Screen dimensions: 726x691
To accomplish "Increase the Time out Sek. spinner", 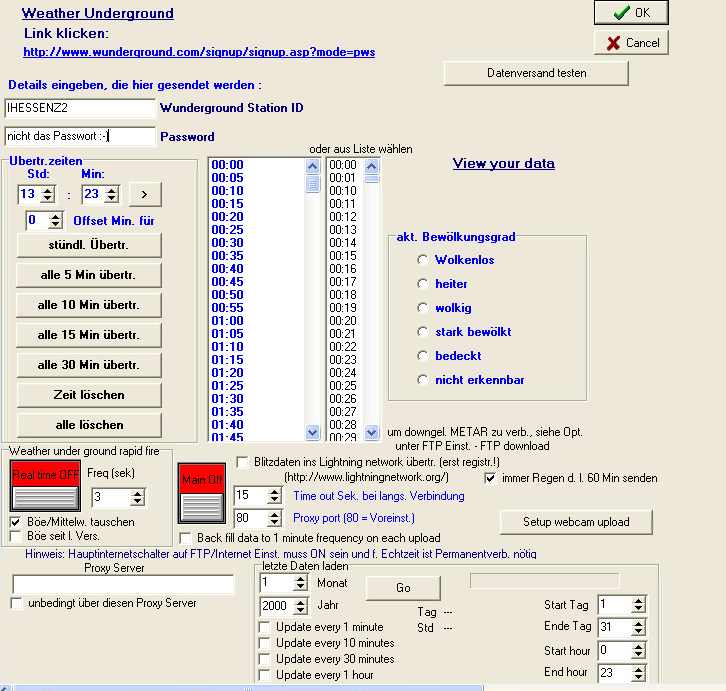I will [275, 492].
